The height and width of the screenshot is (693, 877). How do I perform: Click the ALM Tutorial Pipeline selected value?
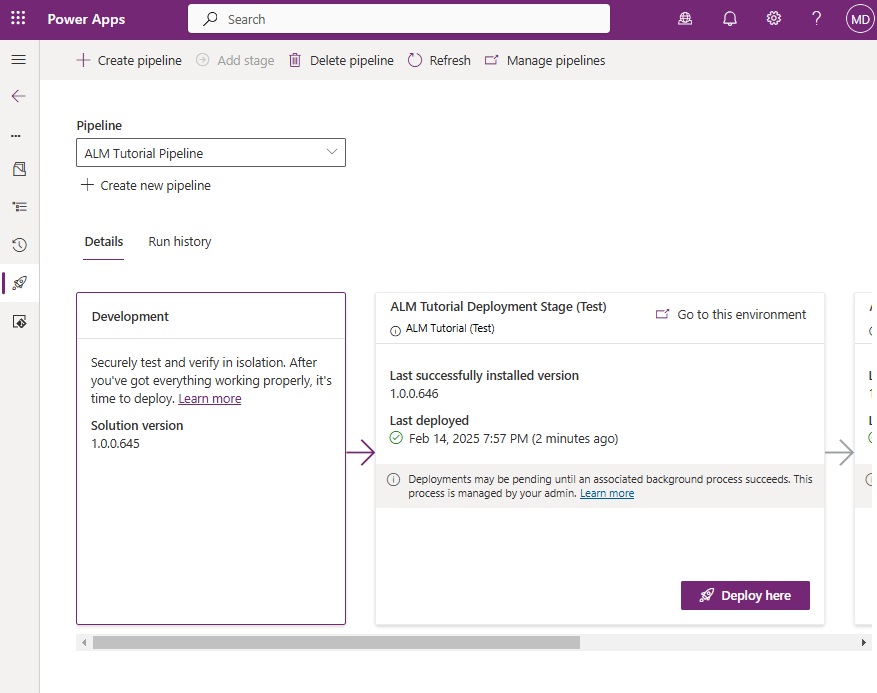coord(144,153)
